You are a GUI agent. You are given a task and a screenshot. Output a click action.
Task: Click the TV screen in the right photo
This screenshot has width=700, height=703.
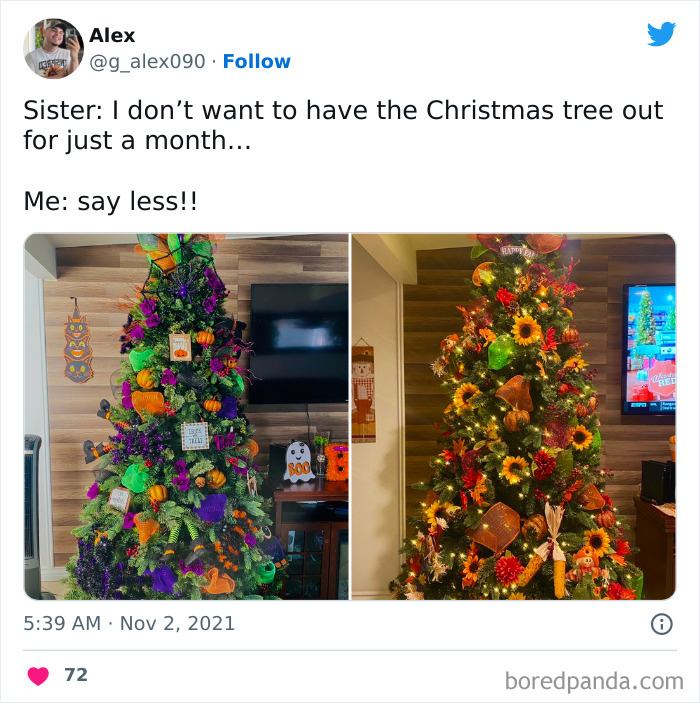(649, 349)
